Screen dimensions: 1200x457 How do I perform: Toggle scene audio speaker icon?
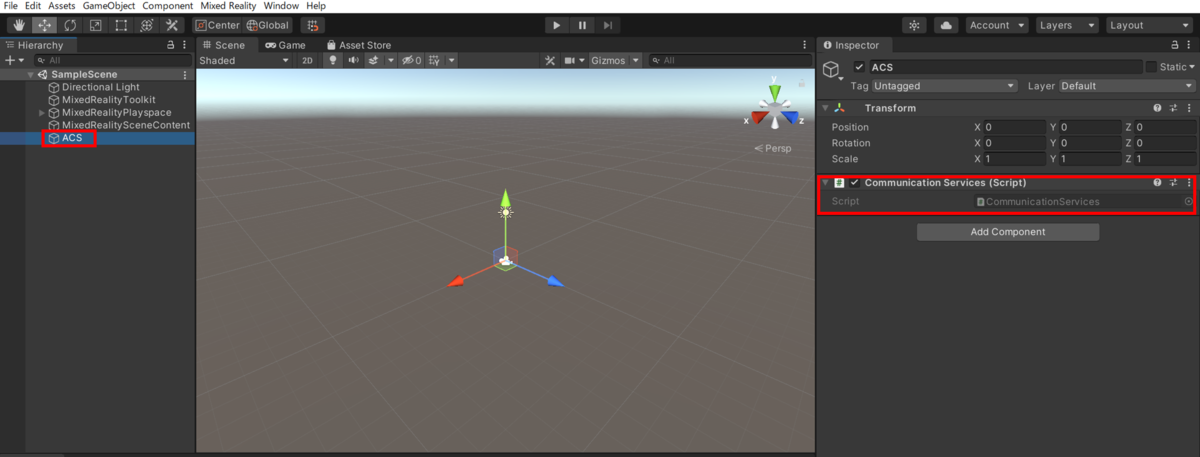tap(353, 60)
